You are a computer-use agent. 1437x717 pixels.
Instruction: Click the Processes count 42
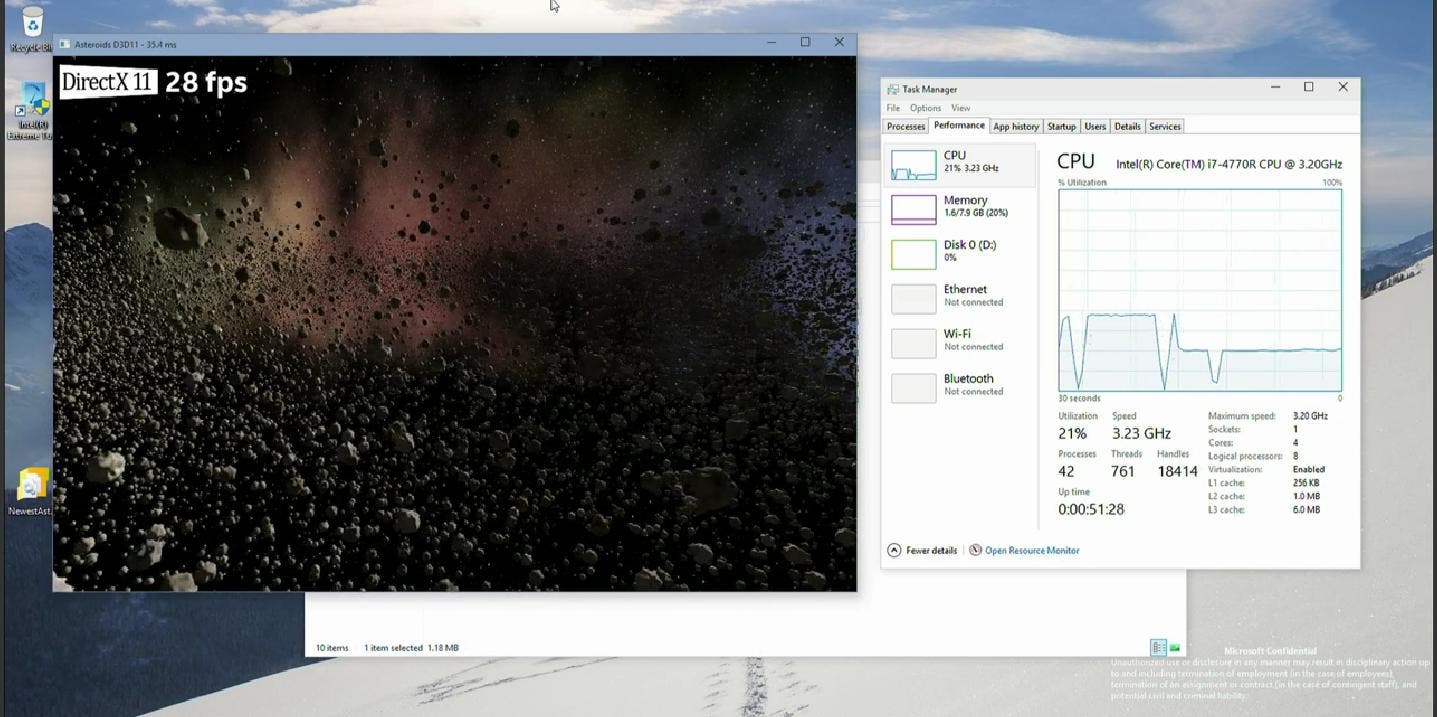click(1066, 471)
